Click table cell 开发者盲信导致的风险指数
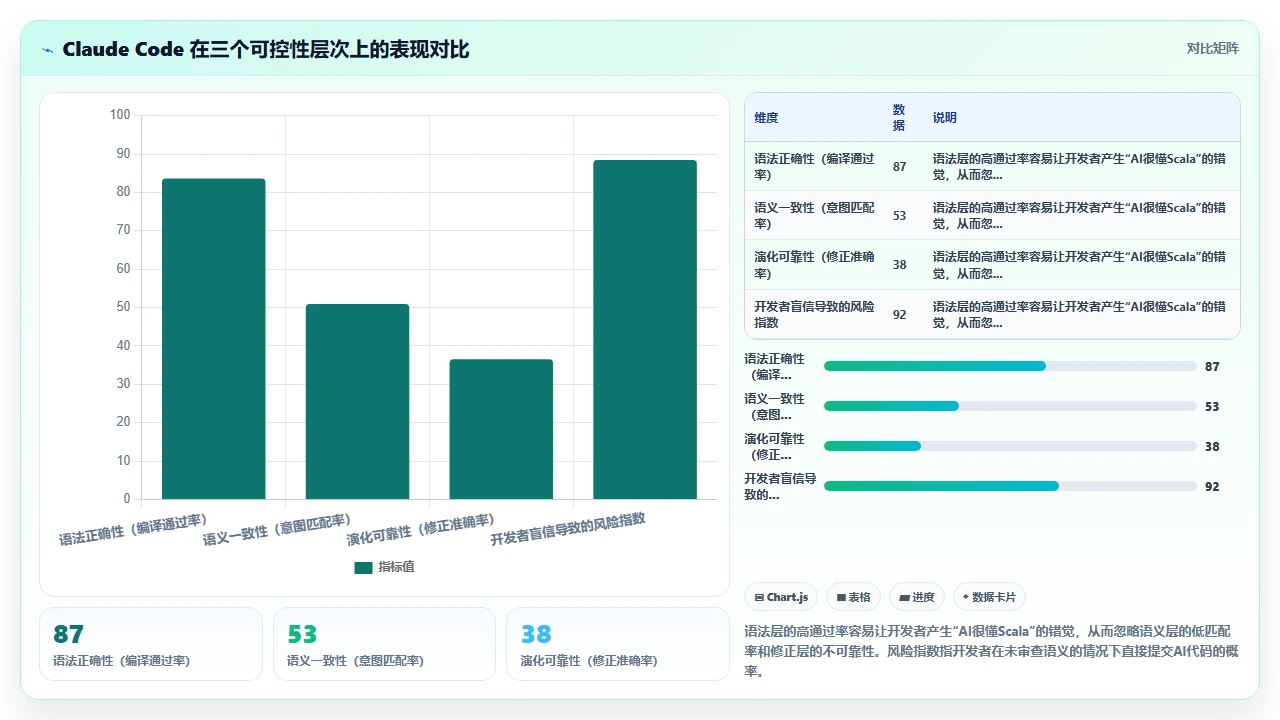1280x720 pixels. (x=814, y=314)
